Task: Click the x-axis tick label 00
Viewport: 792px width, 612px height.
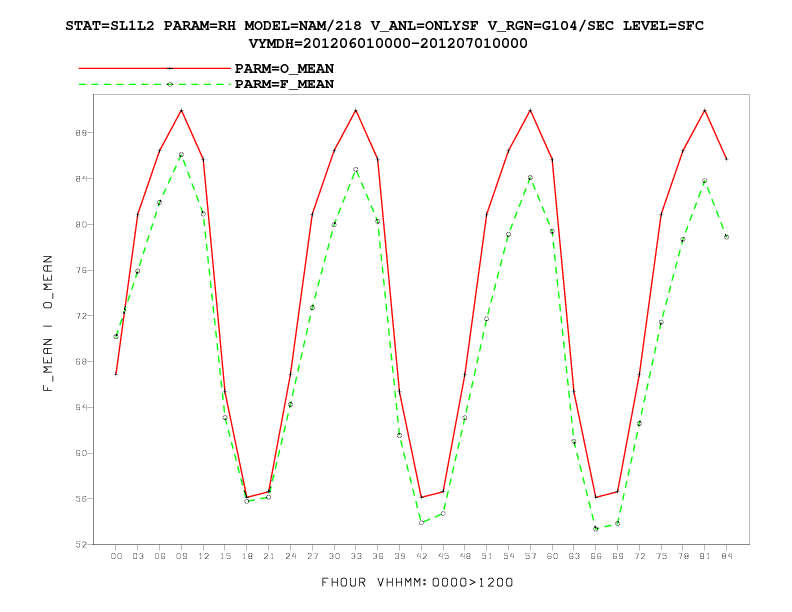Action: (116, 556)
